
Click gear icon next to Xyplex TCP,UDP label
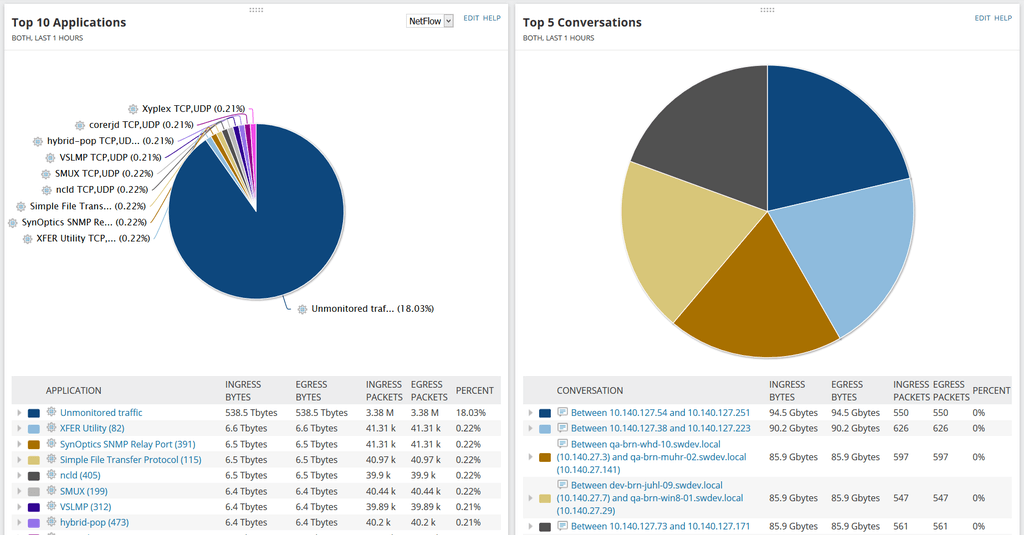click(133, 109)
